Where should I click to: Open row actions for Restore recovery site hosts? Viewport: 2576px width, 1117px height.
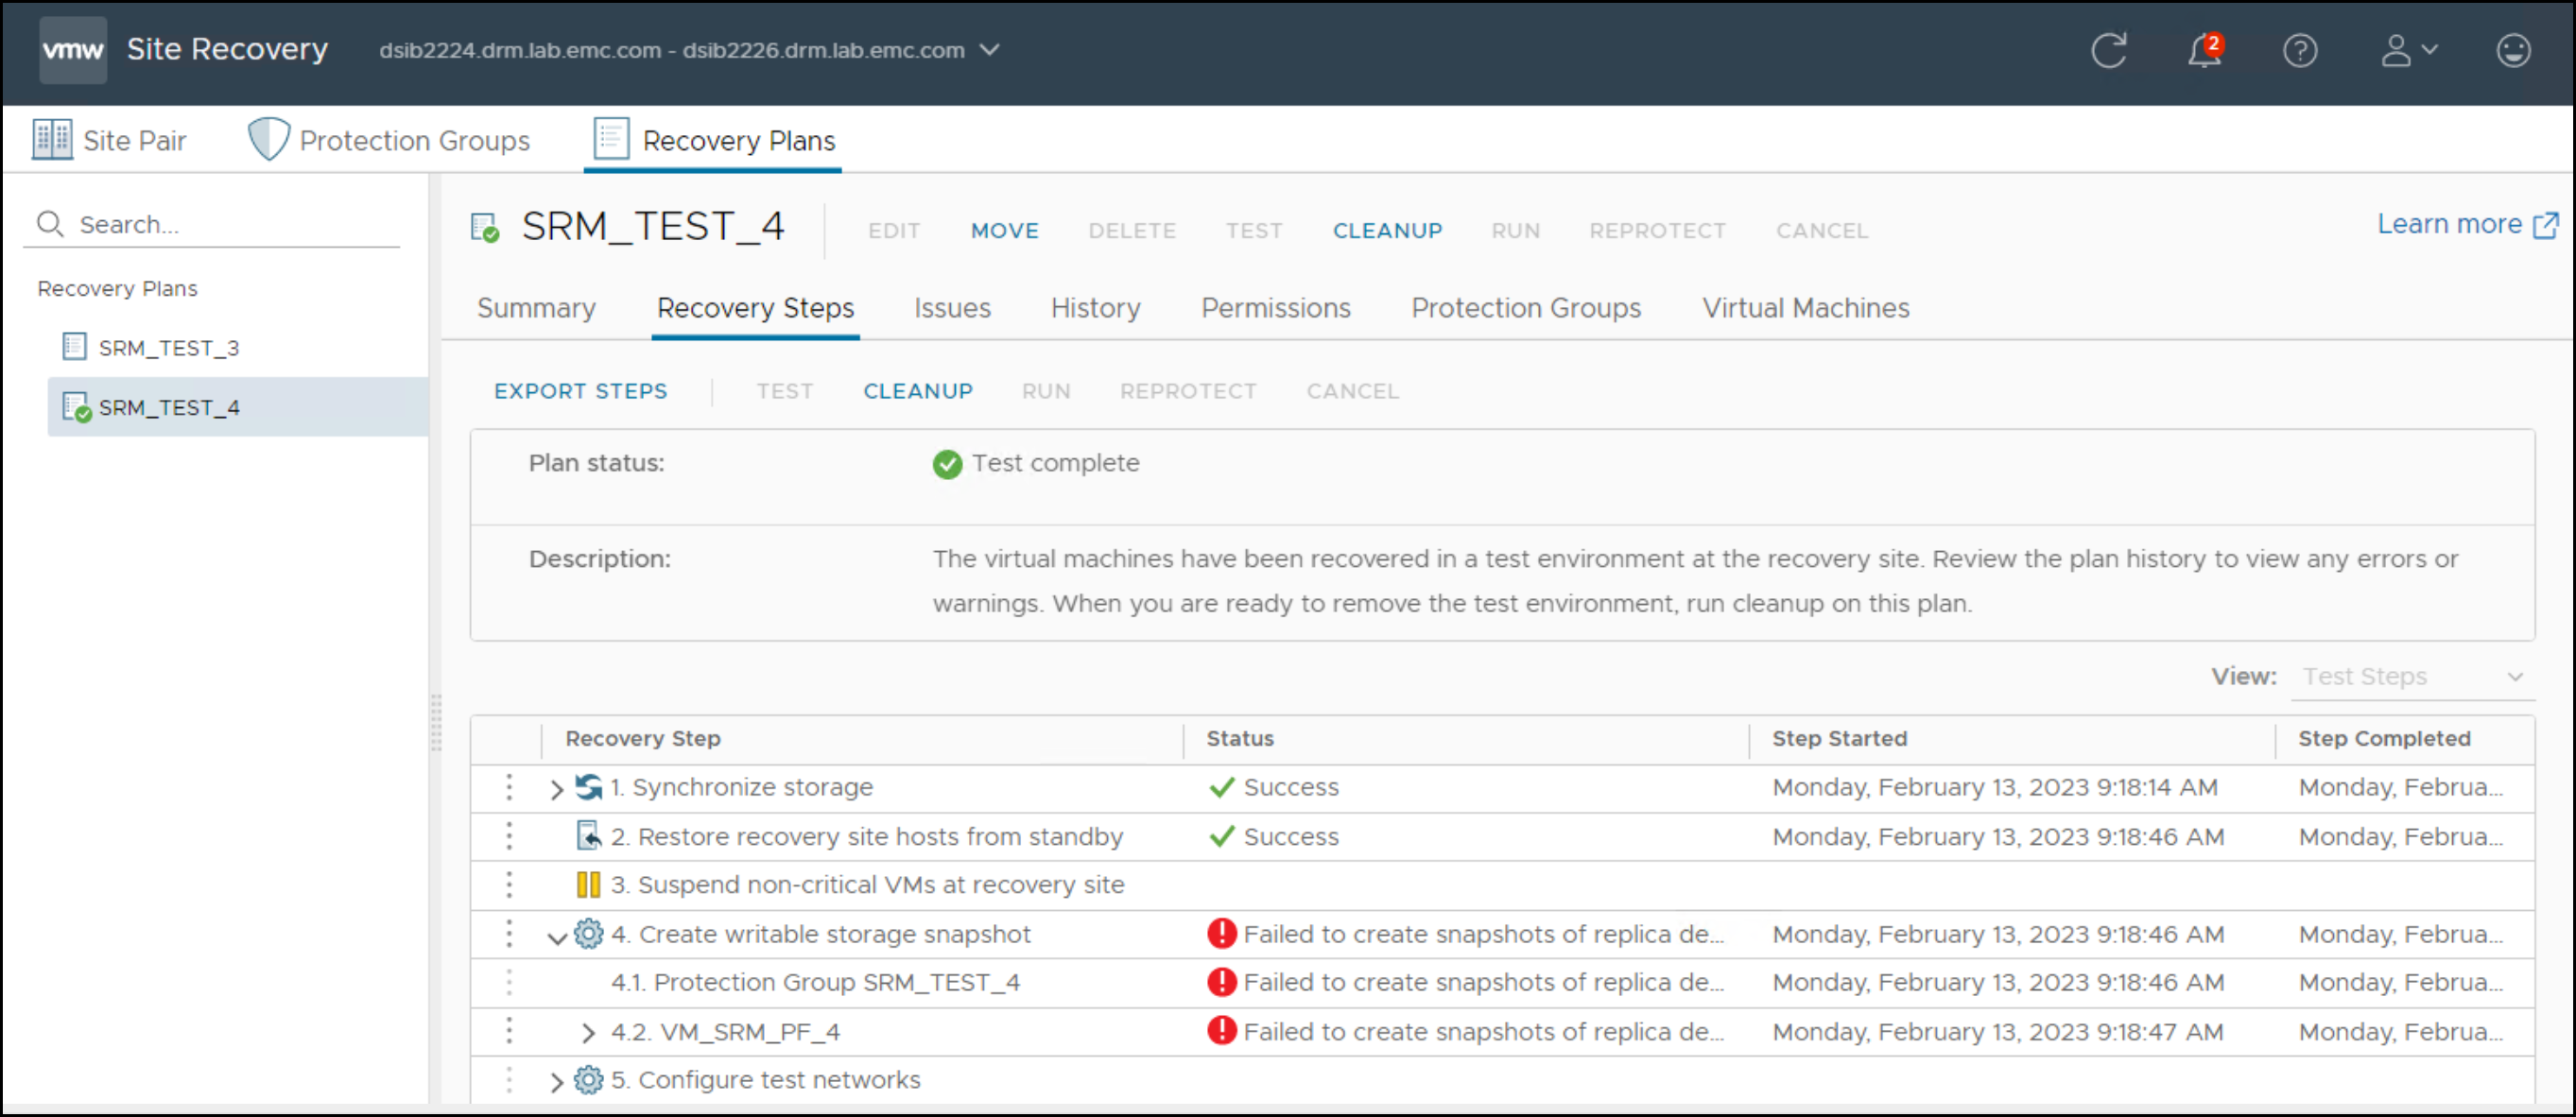pos(509,836)
